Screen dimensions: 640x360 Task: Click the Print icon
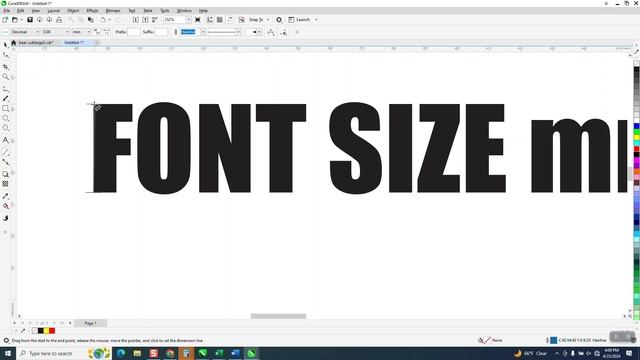(59, 20)
